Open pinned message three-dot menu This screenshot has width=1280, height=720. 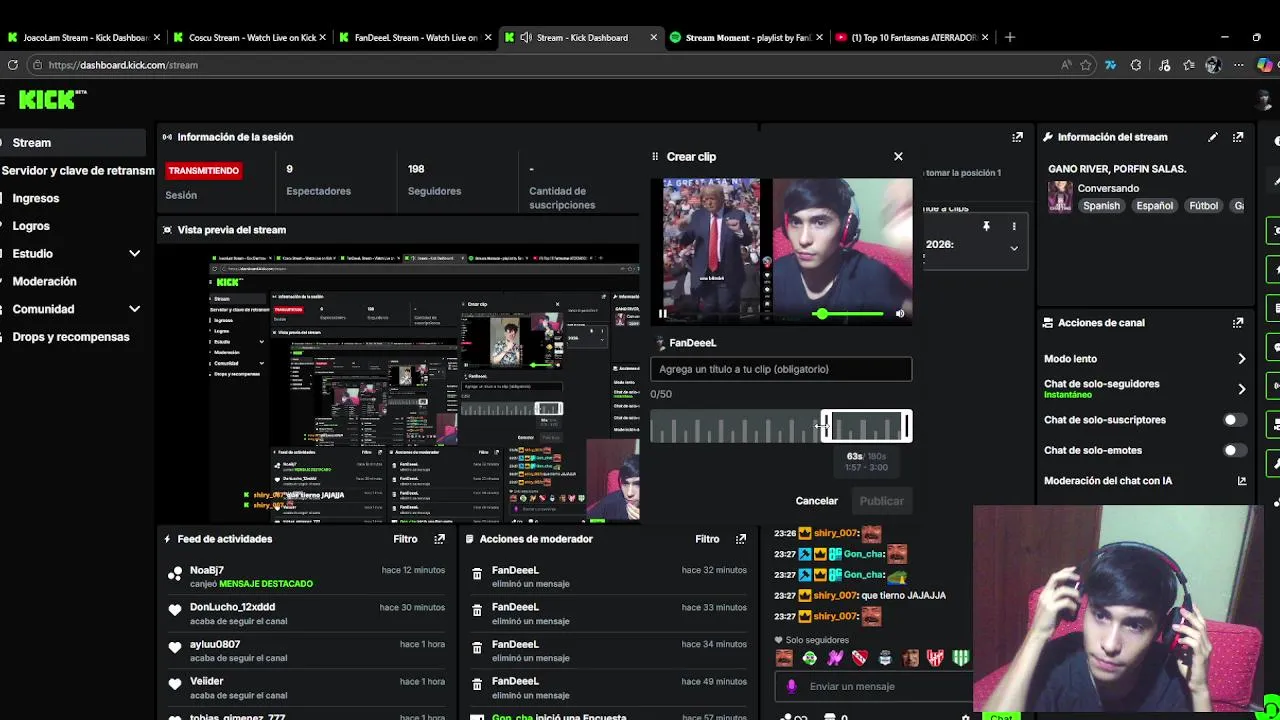[1014, 227]
